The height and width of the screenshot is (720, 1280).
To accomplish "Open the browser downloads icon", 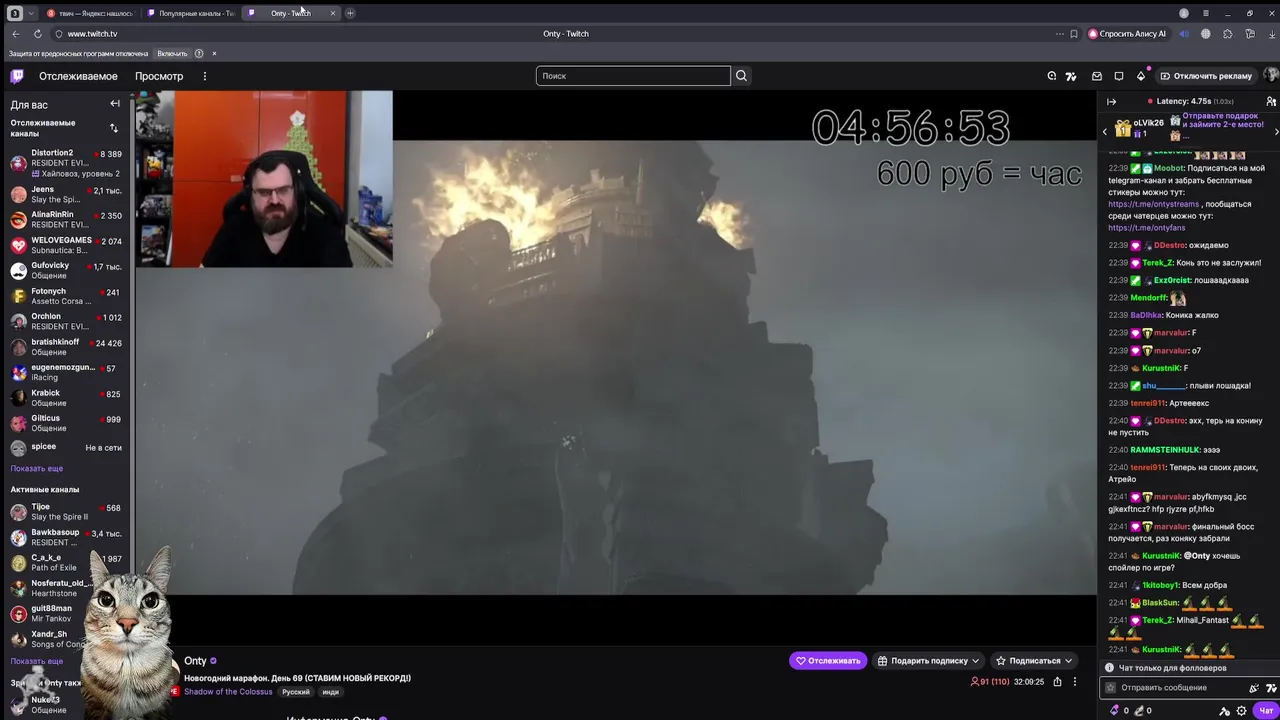I will pyautogui.click(x=1272, y=34).
